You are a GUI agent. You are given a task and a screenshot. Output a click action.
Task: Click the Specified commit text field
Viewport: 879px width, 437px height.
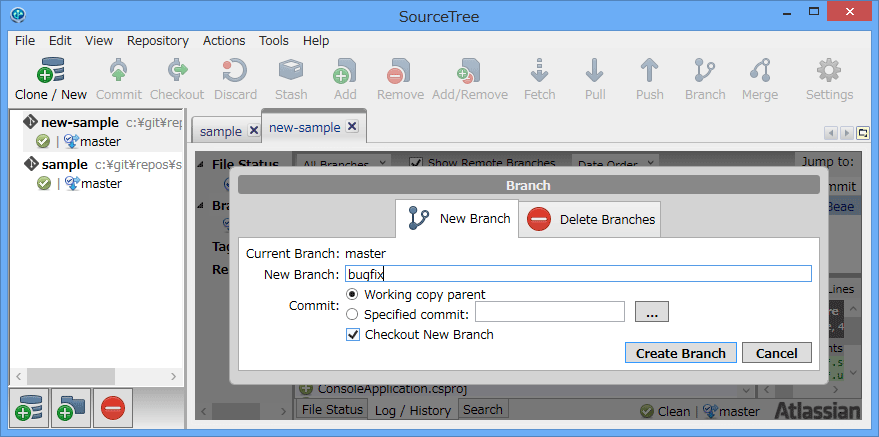click(x=550, y=312)
